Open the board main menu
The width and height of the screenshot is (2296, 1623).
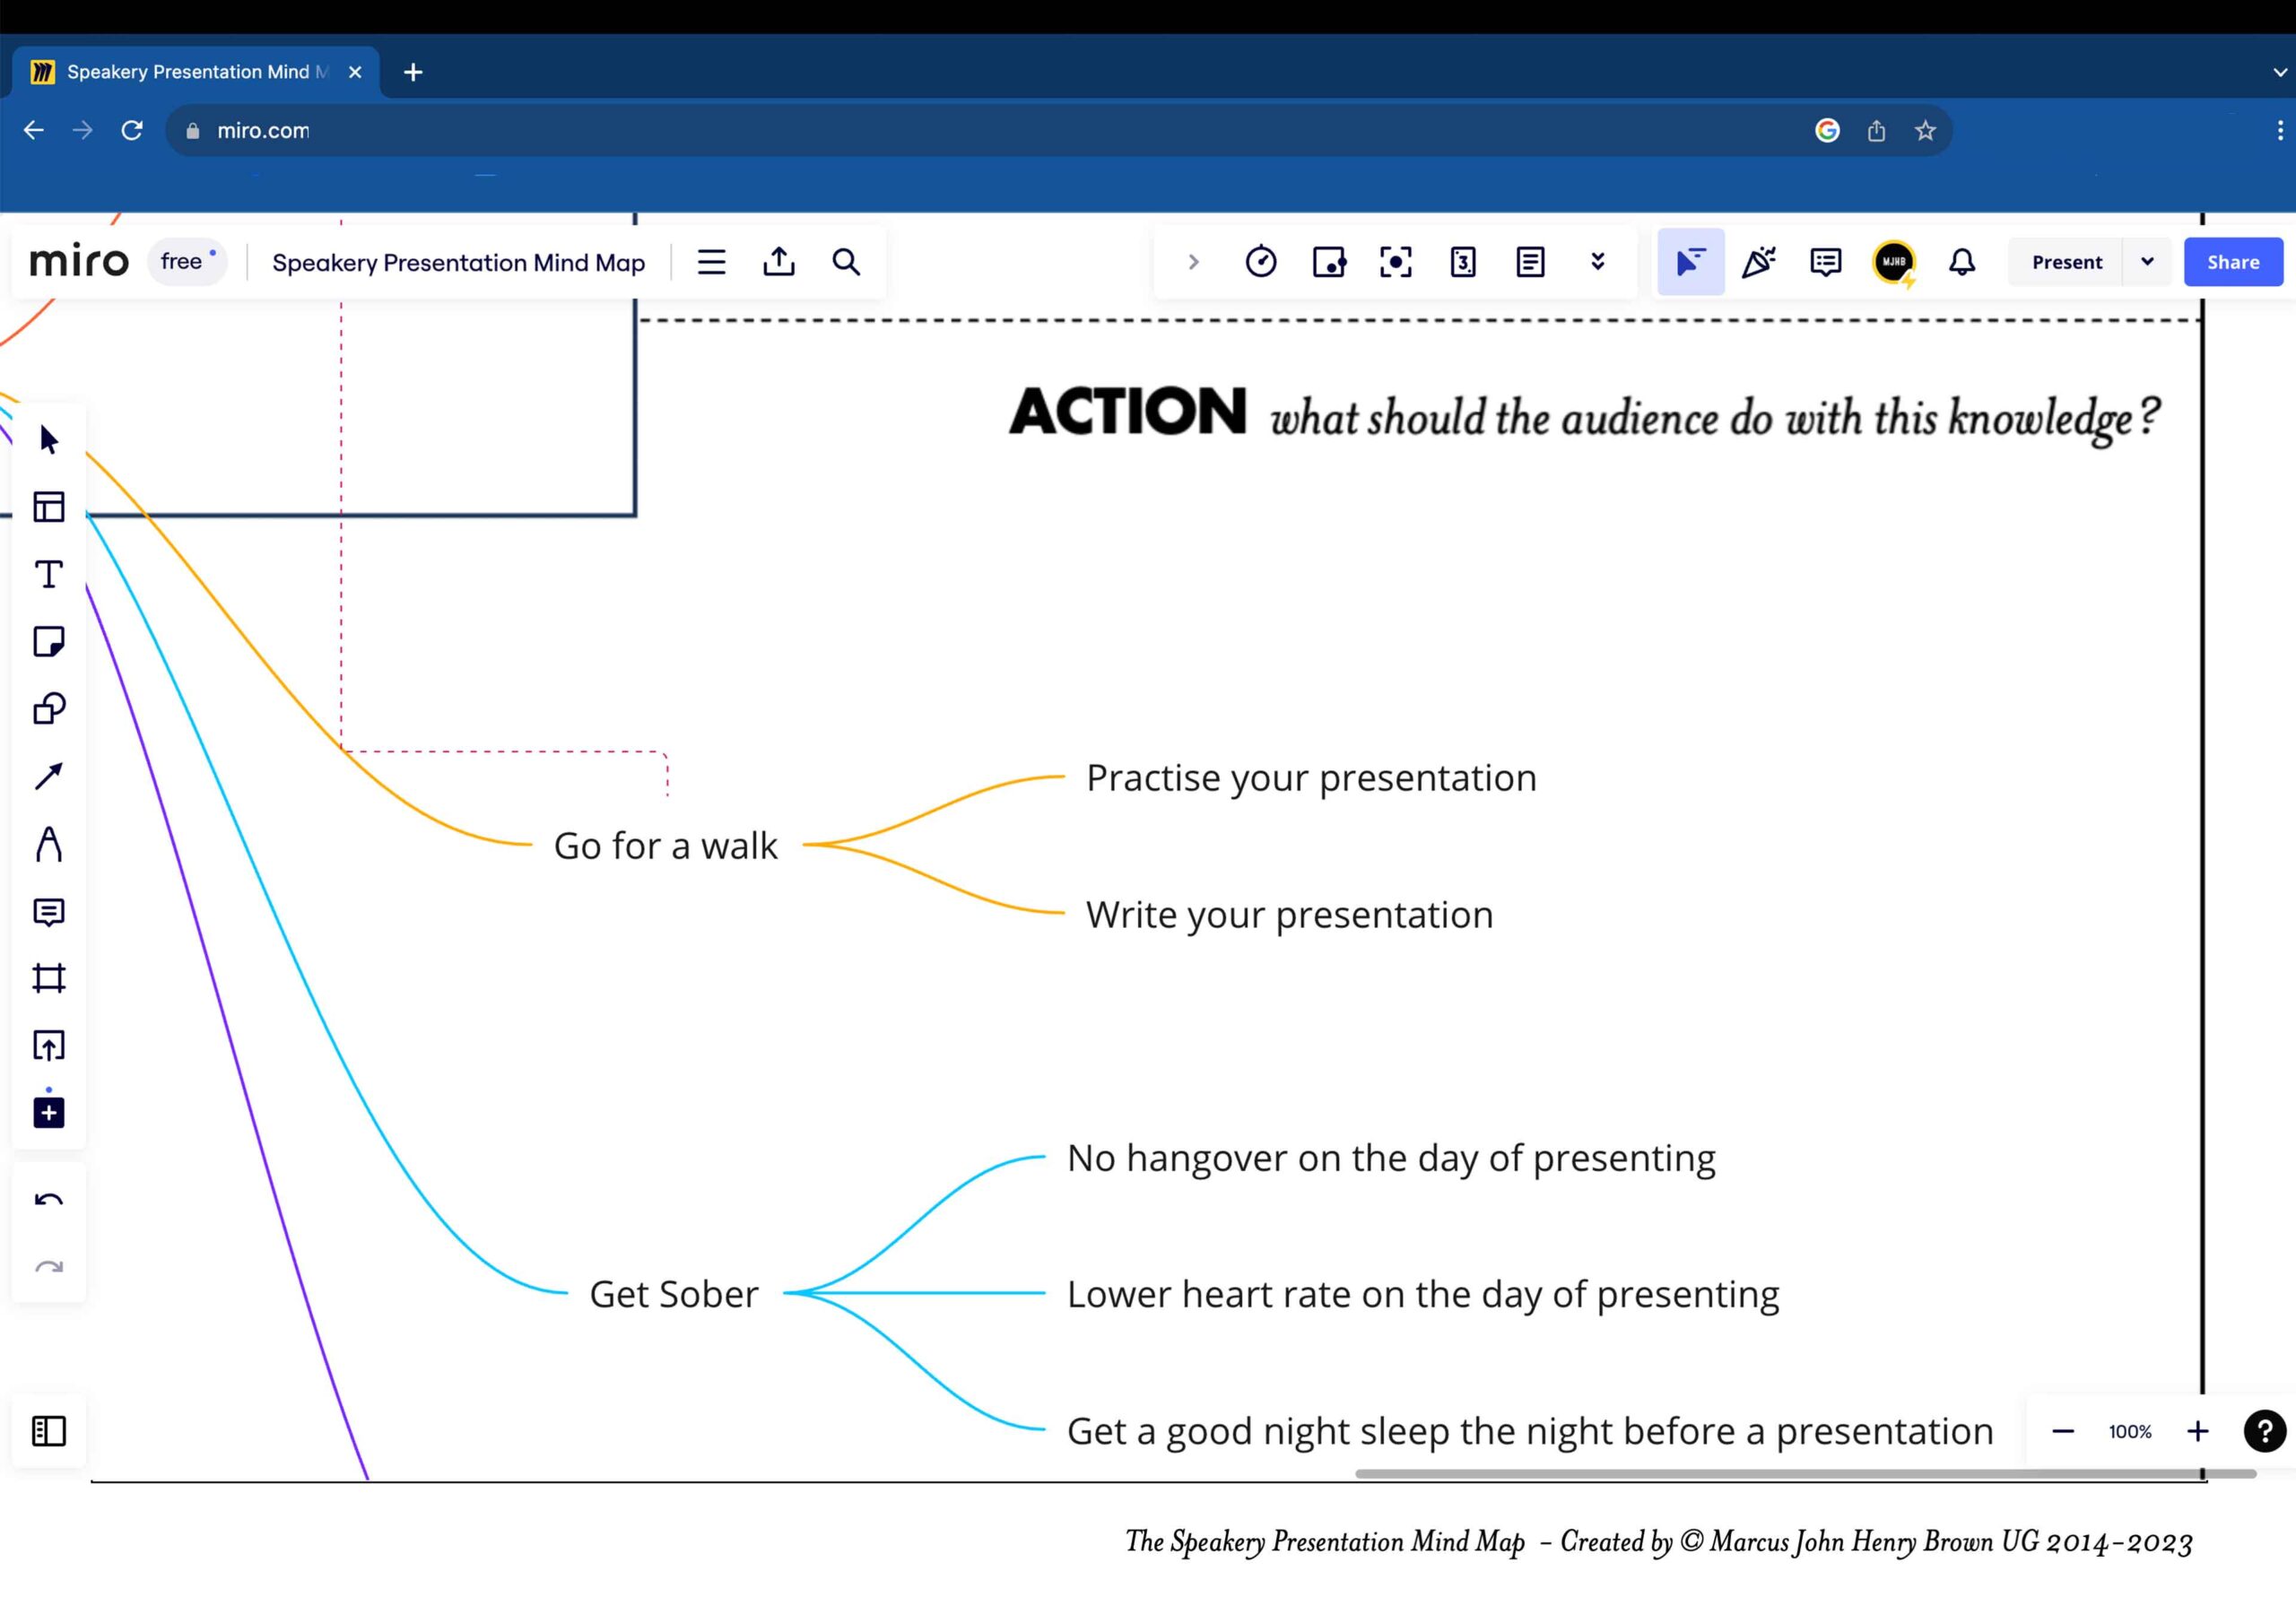(711, 262)
